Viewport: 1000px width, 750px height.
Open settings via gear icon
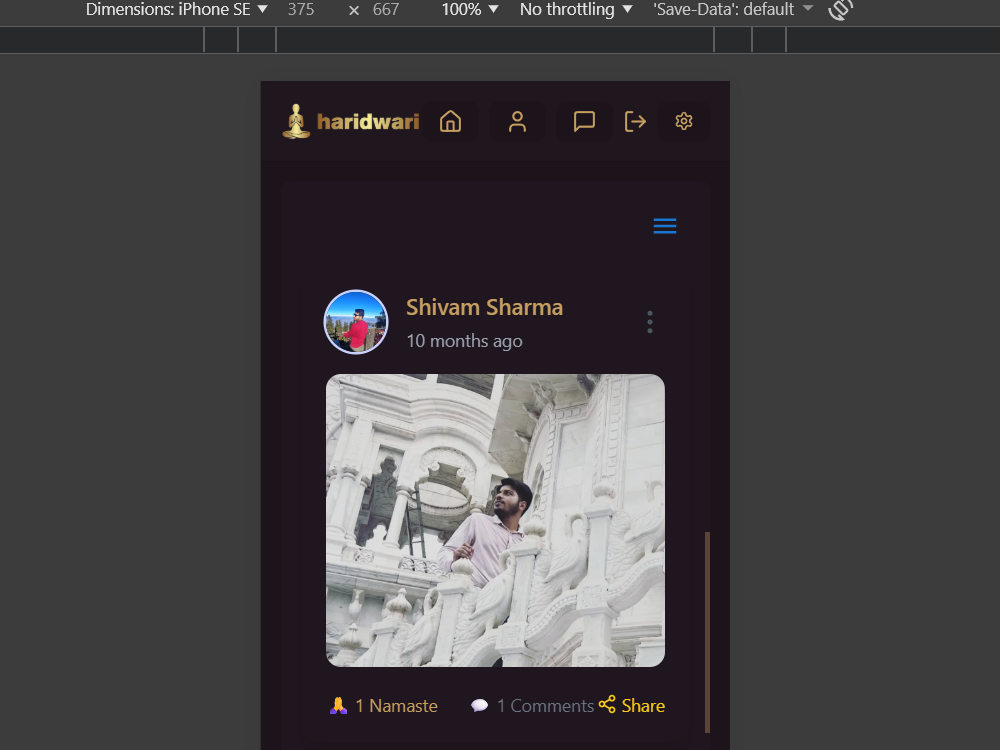click(684, 121)
